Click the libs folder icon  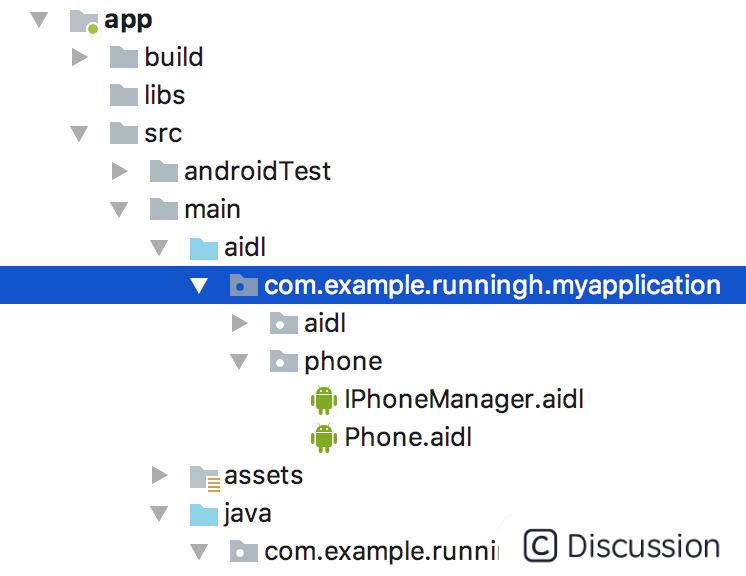(x=124, y=95)
